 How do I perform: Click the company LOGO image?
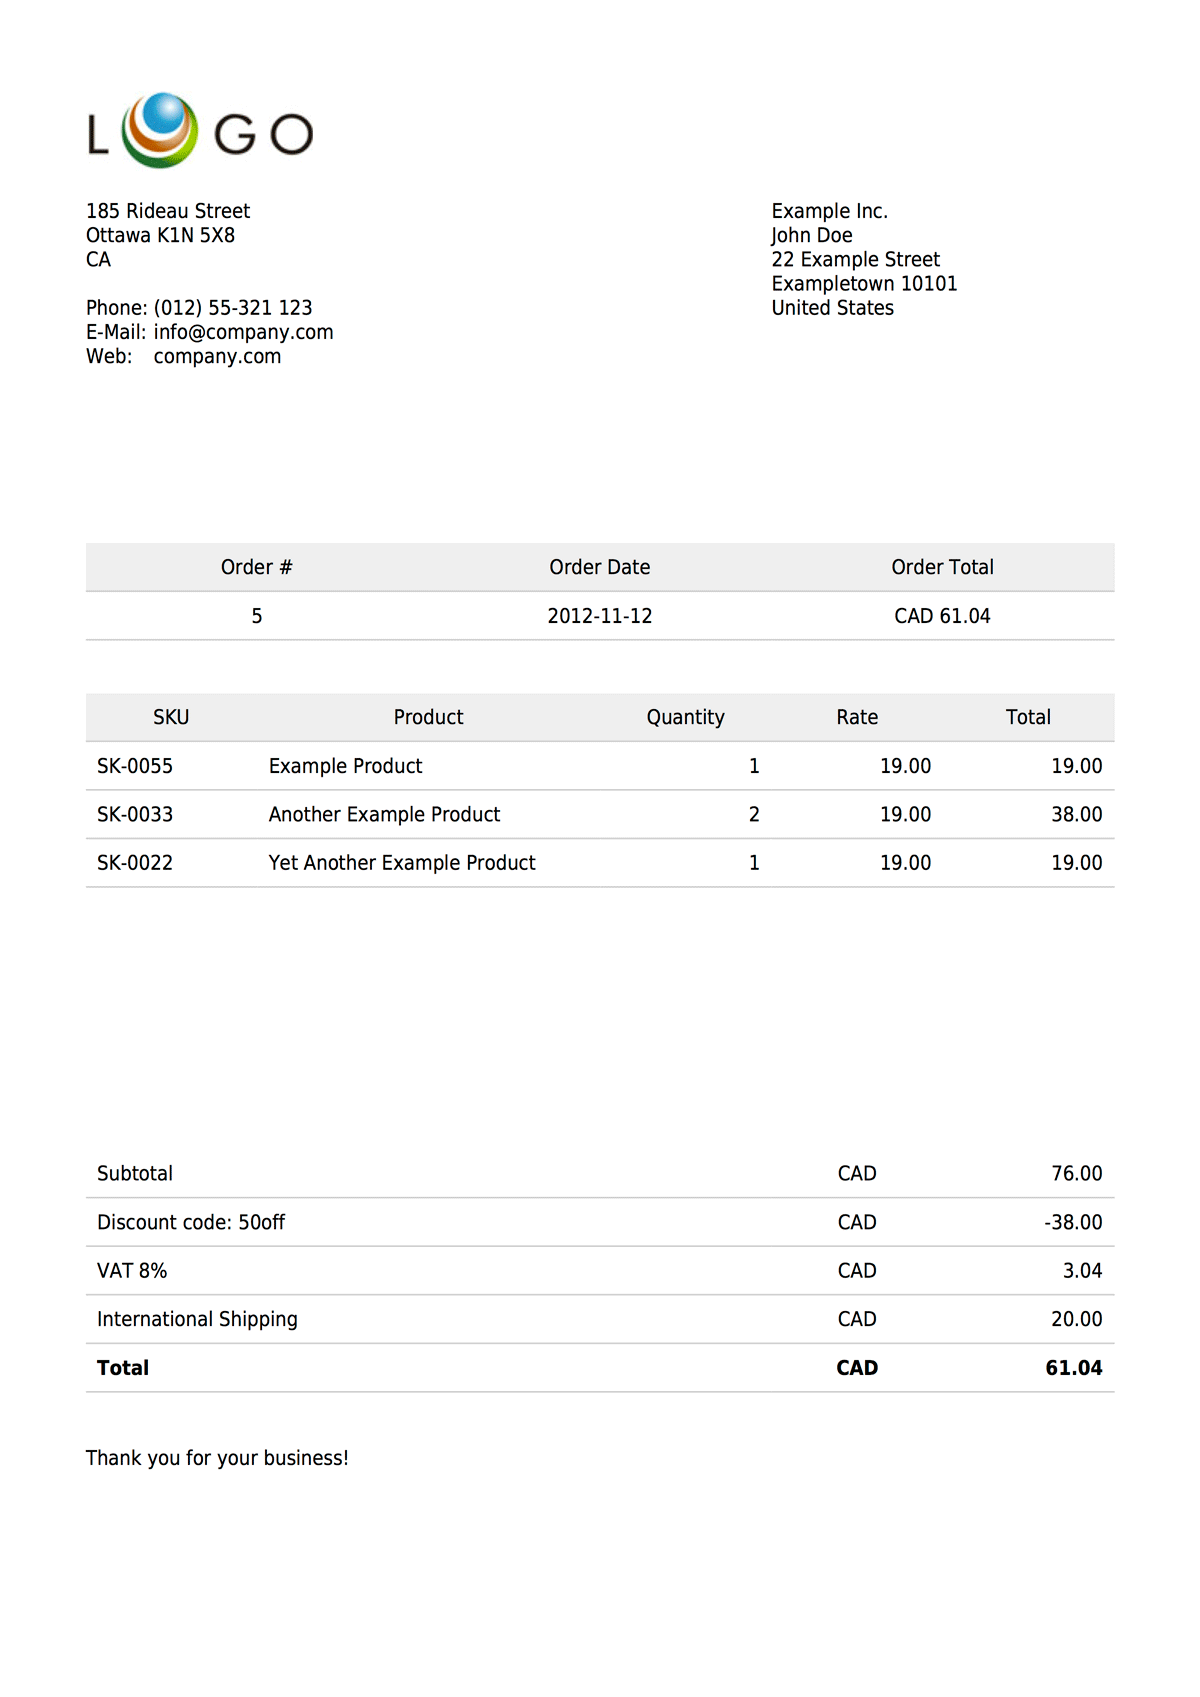pyautogui.click(x=200, y=130)
